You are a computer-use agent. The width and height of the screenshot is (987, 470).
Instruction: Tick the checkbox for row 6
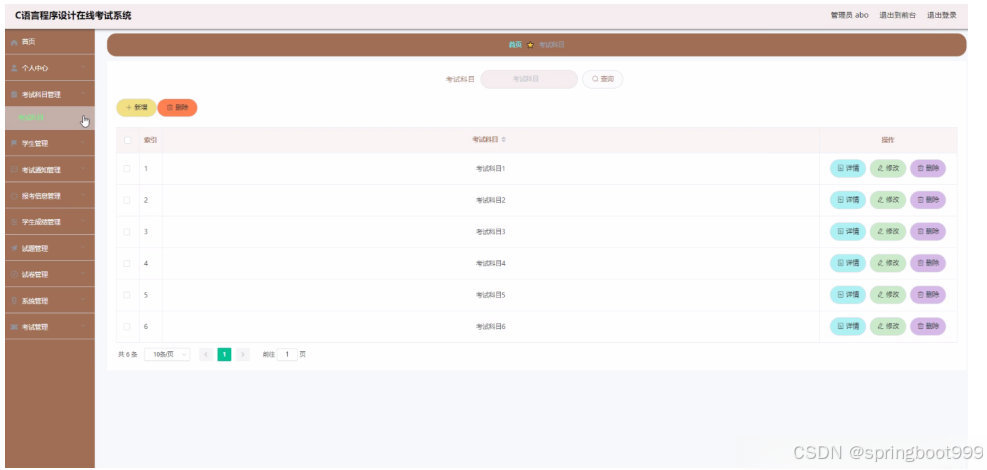click(x=127, y=327)
